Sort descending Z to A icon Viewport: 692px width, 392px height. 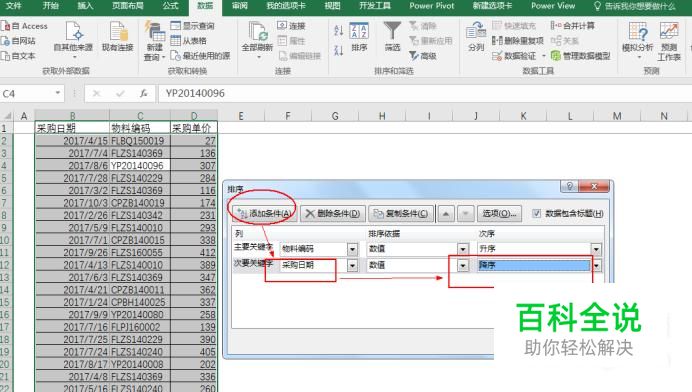point(338,51)
